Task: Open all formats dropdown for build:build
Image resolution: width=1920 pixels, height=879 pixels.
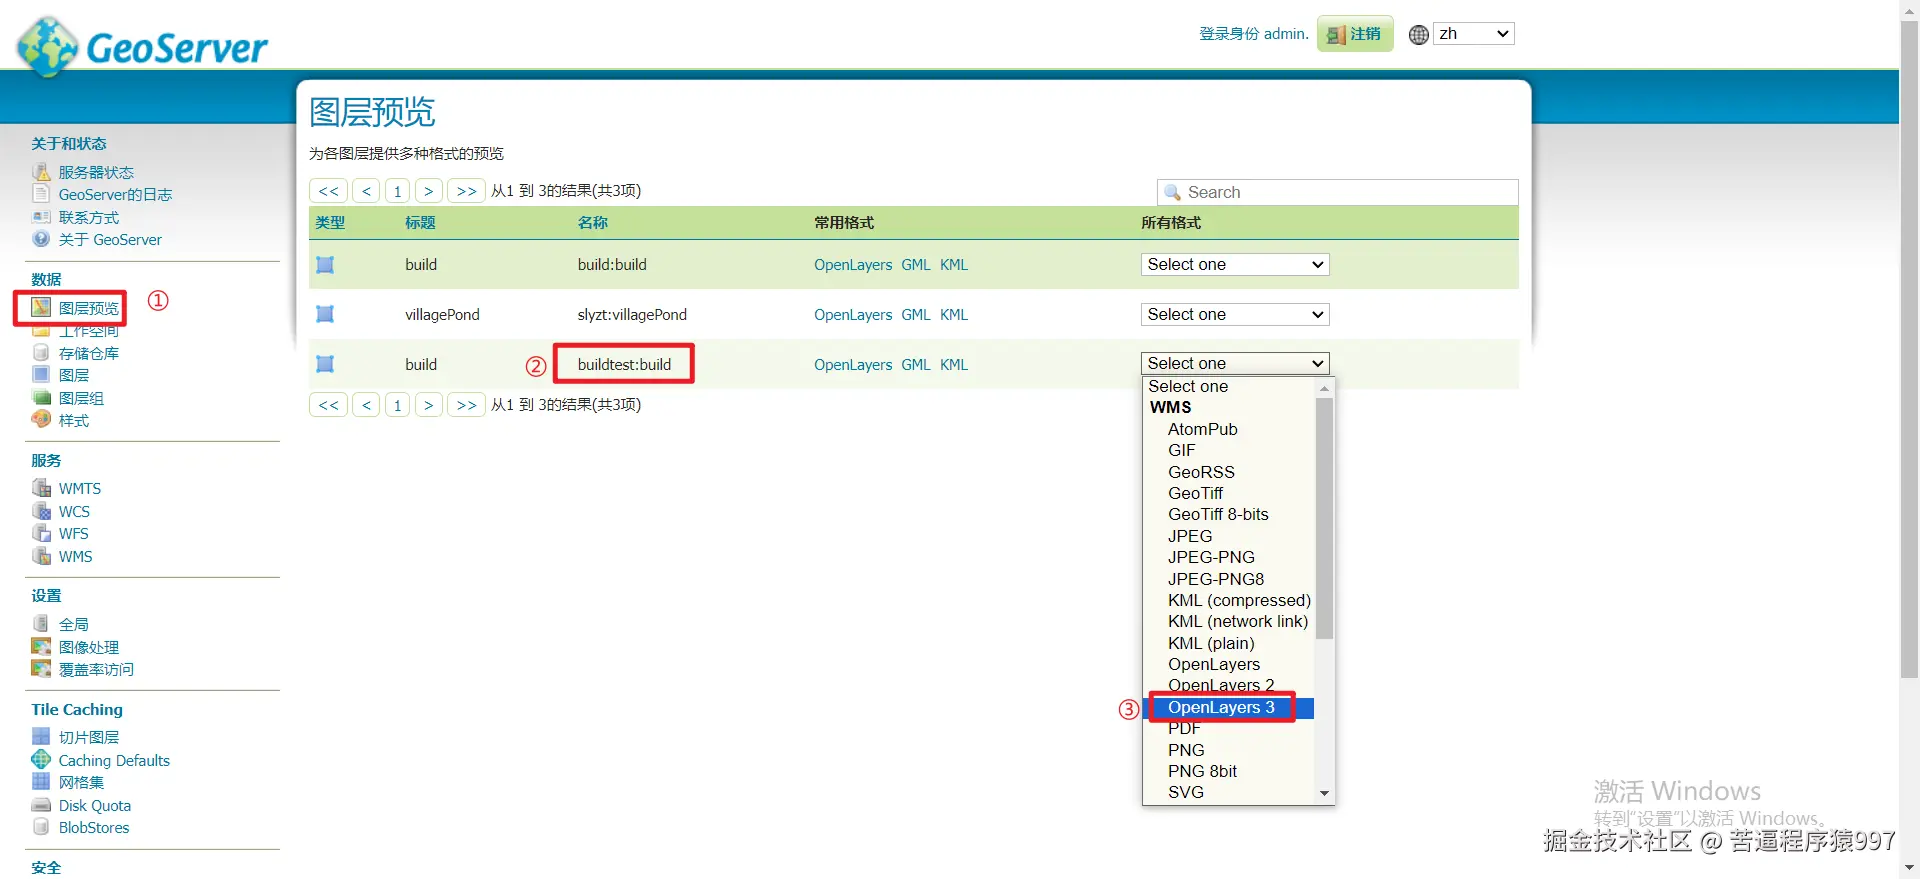Action: (x=1235, y=264)
